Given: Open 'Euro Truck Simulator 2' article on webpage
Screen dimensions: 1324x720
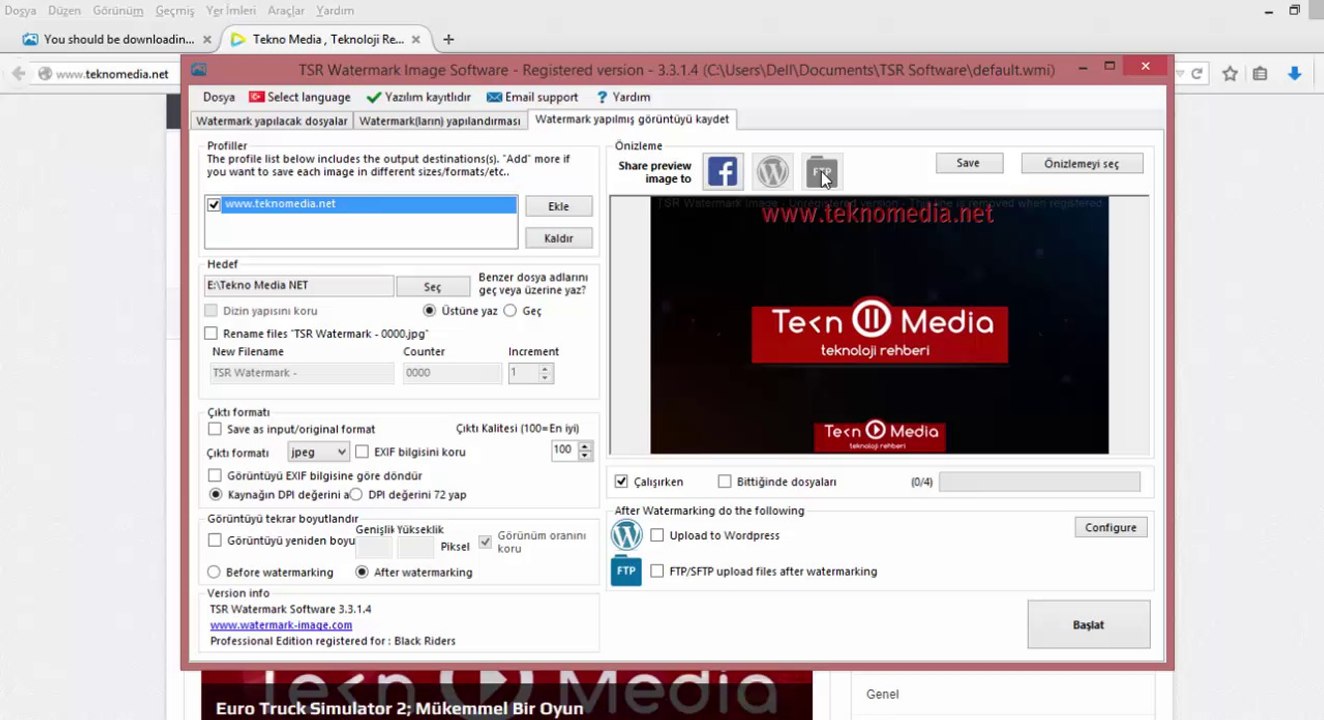Looking at the screenshot, I should click(x=400, y=709).
